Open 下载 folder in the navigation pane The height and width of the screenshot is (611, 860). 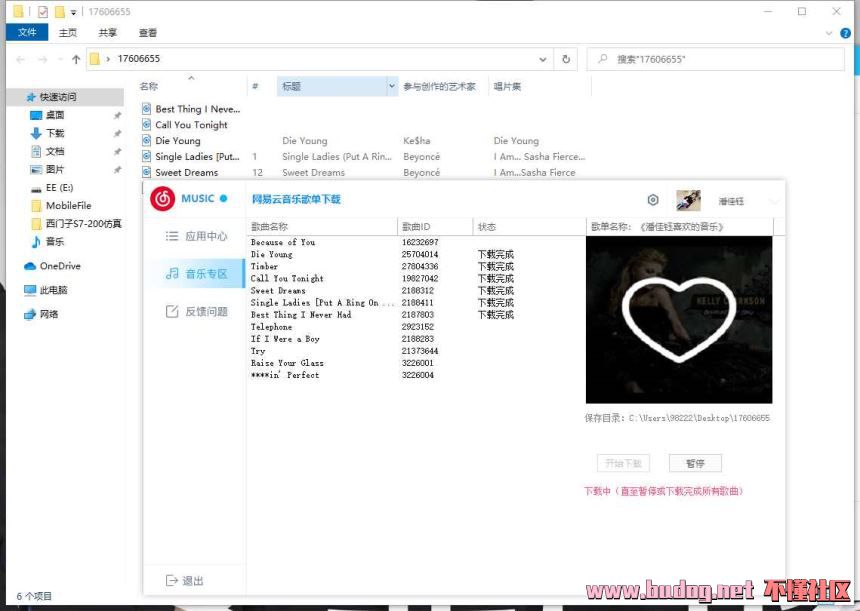(x=54, y=133)
